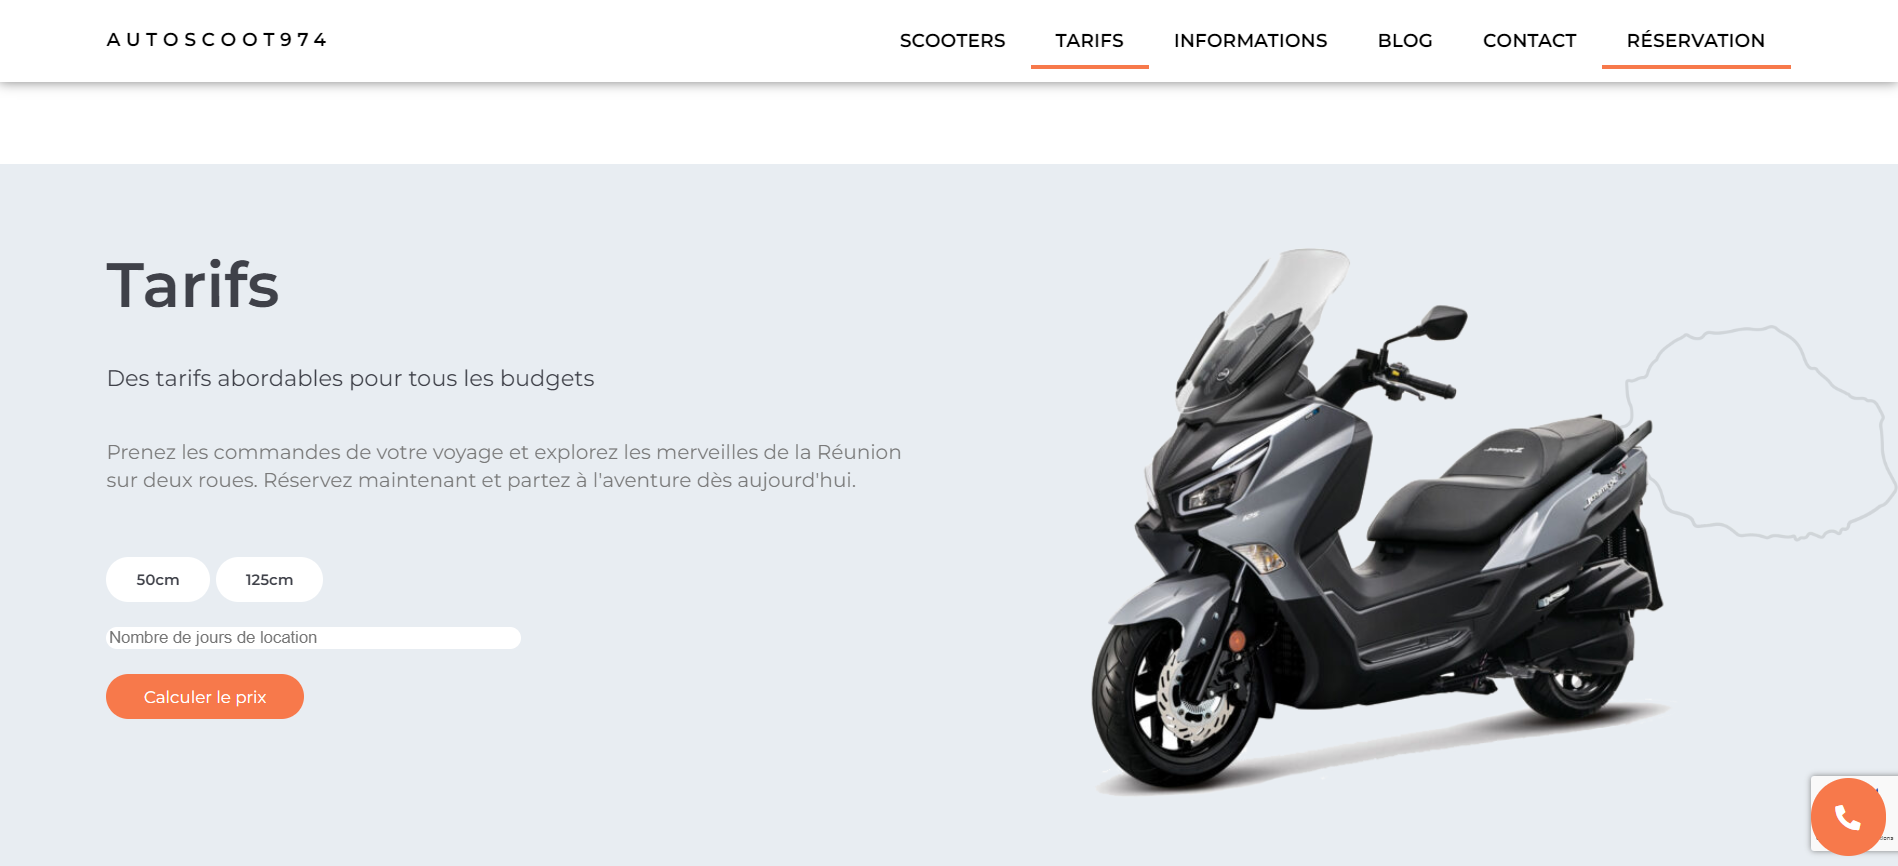1898x866 pixels.
Task: Click the paragraph about exploring la Réunion
Action: (x=504, y=466)
